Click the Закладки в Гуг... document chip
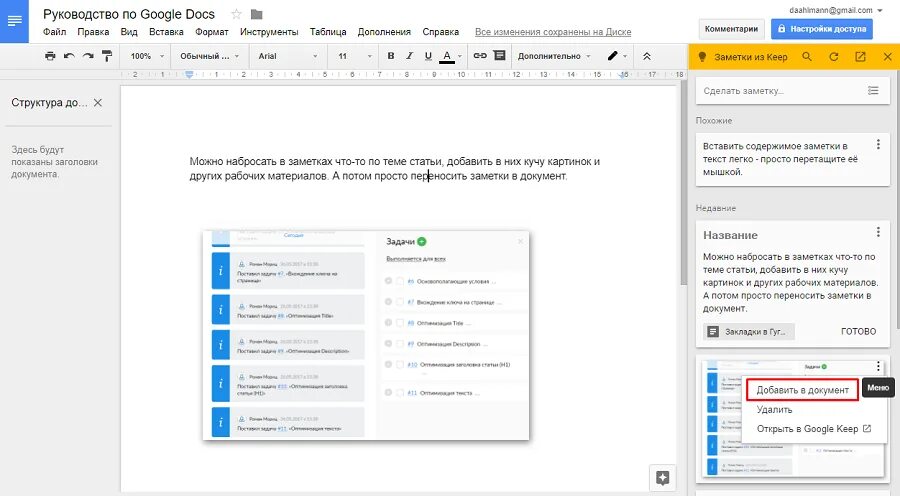This screenshot has height=496, width=900. pyautogui.click(x=749, y=331)
